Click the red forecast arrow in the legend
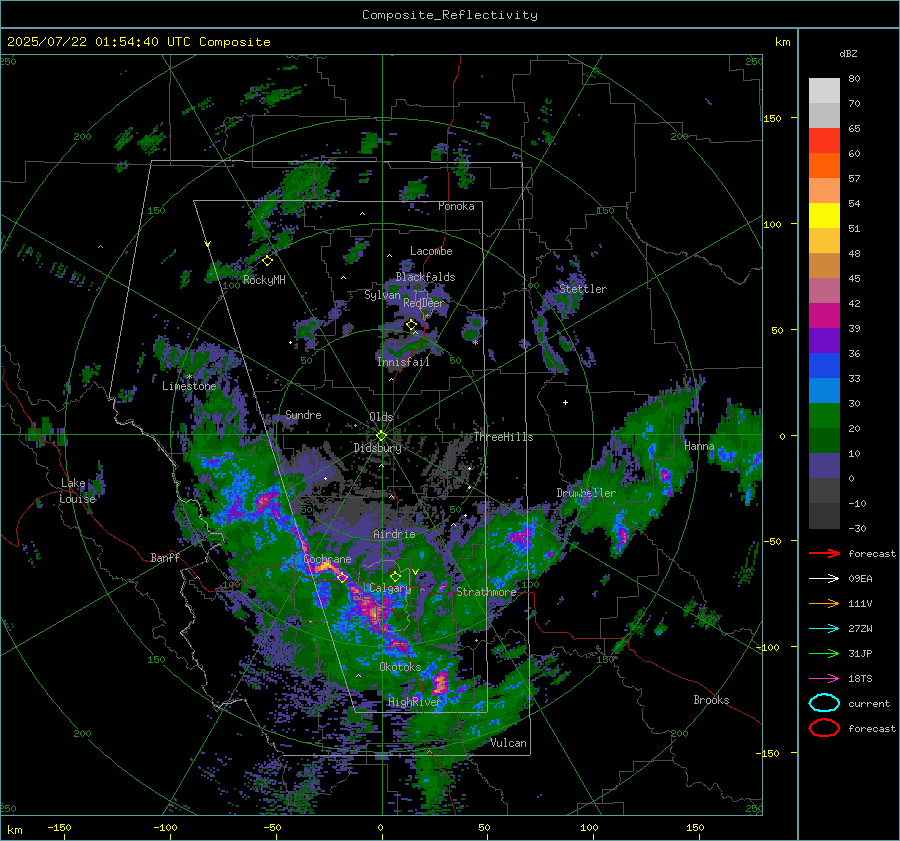900x841 pixels. coord(824,553)
